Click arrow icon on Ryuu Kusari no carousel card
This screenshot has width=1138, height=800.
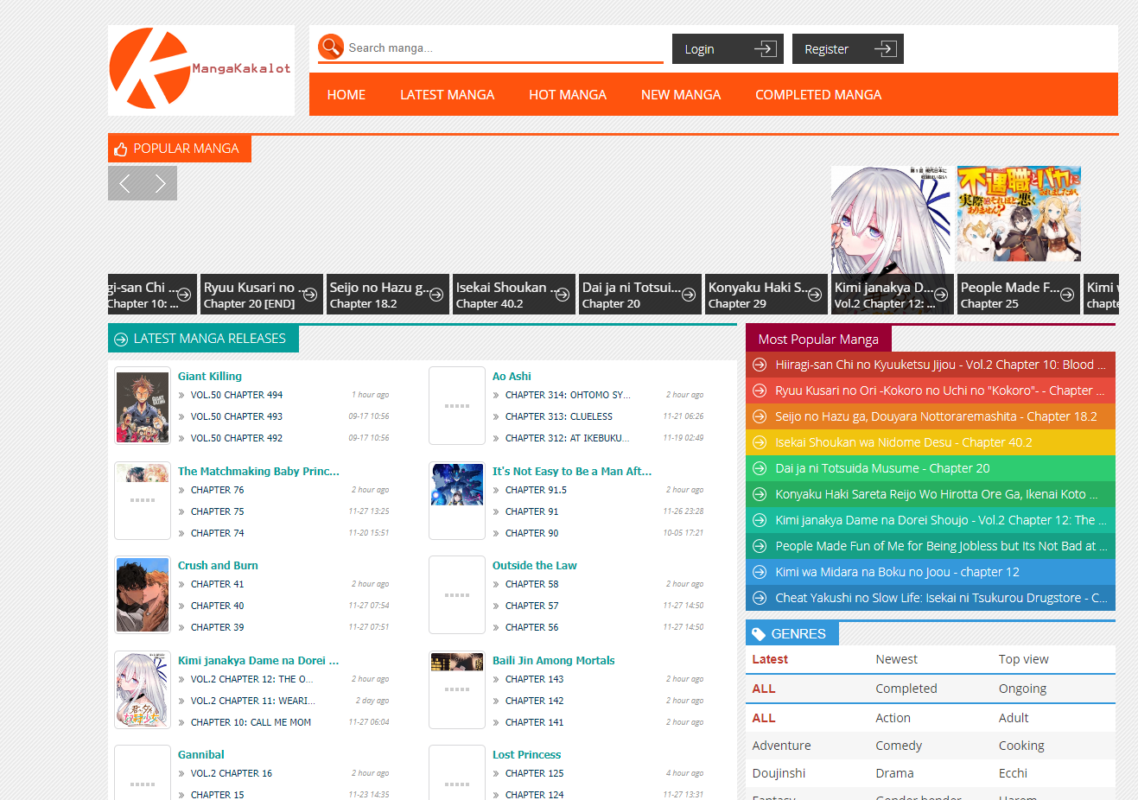[310, 295]
